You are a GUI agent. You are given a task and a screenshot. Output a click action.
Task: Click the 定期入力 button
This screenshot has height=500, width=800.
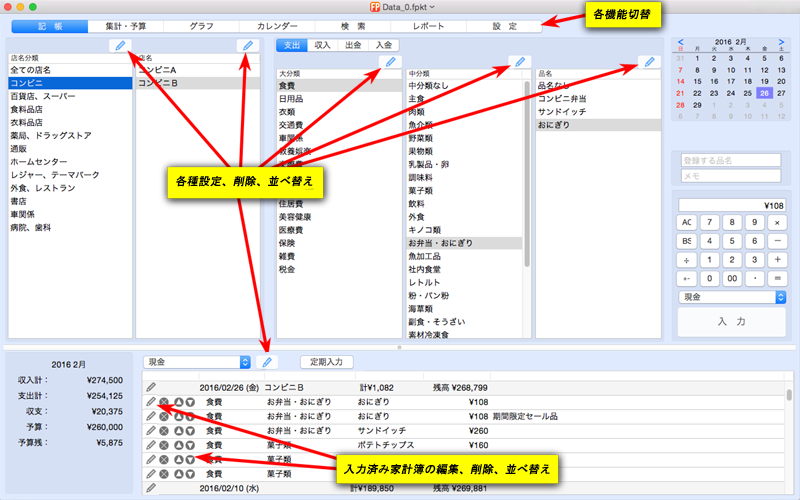click(326, 361)
